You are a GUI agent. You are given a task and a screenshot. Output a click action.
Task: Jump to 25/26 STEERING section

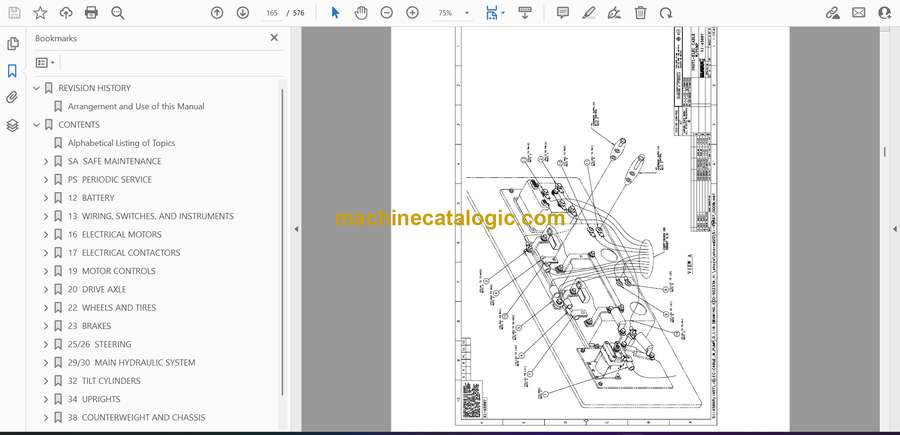point(100,344)
